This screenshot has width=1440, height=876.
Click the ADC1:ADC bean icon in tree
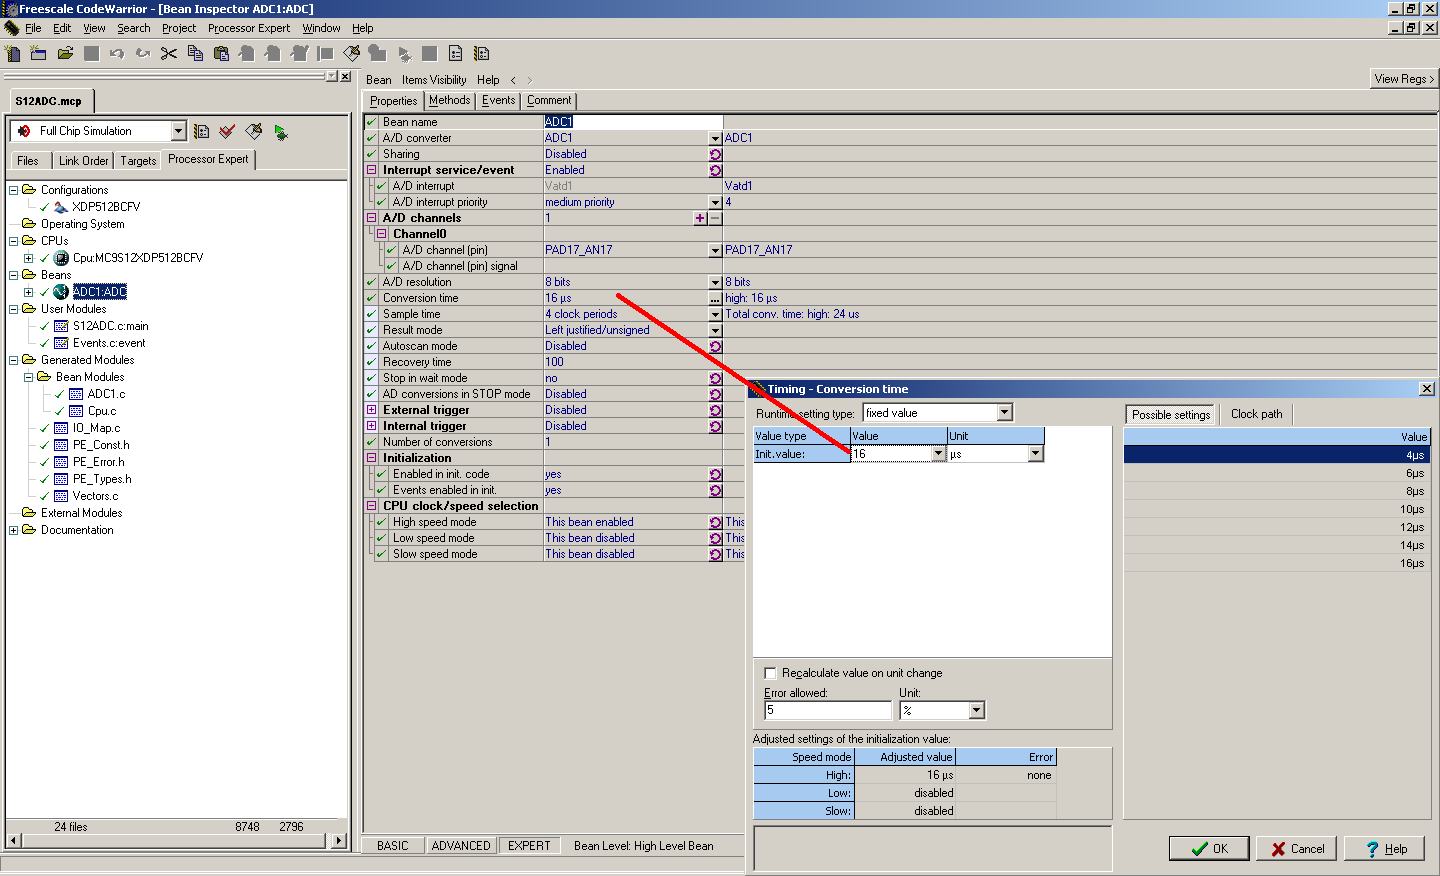coord(61,292)
